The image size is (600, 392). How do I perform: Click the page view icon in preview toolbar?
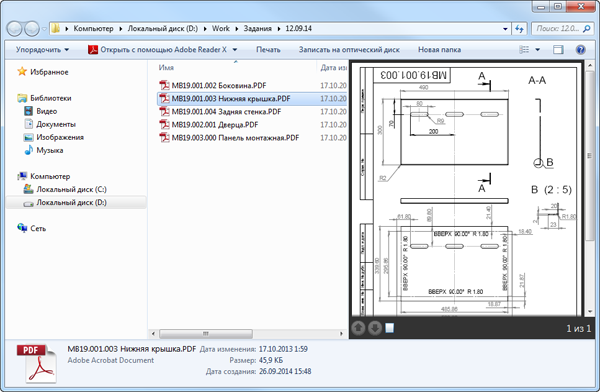390,328
